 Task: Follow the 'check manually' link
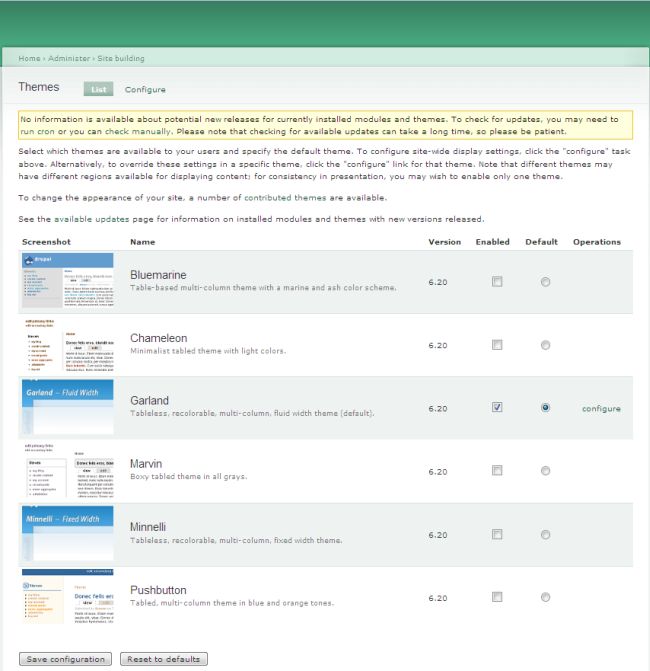138,131
